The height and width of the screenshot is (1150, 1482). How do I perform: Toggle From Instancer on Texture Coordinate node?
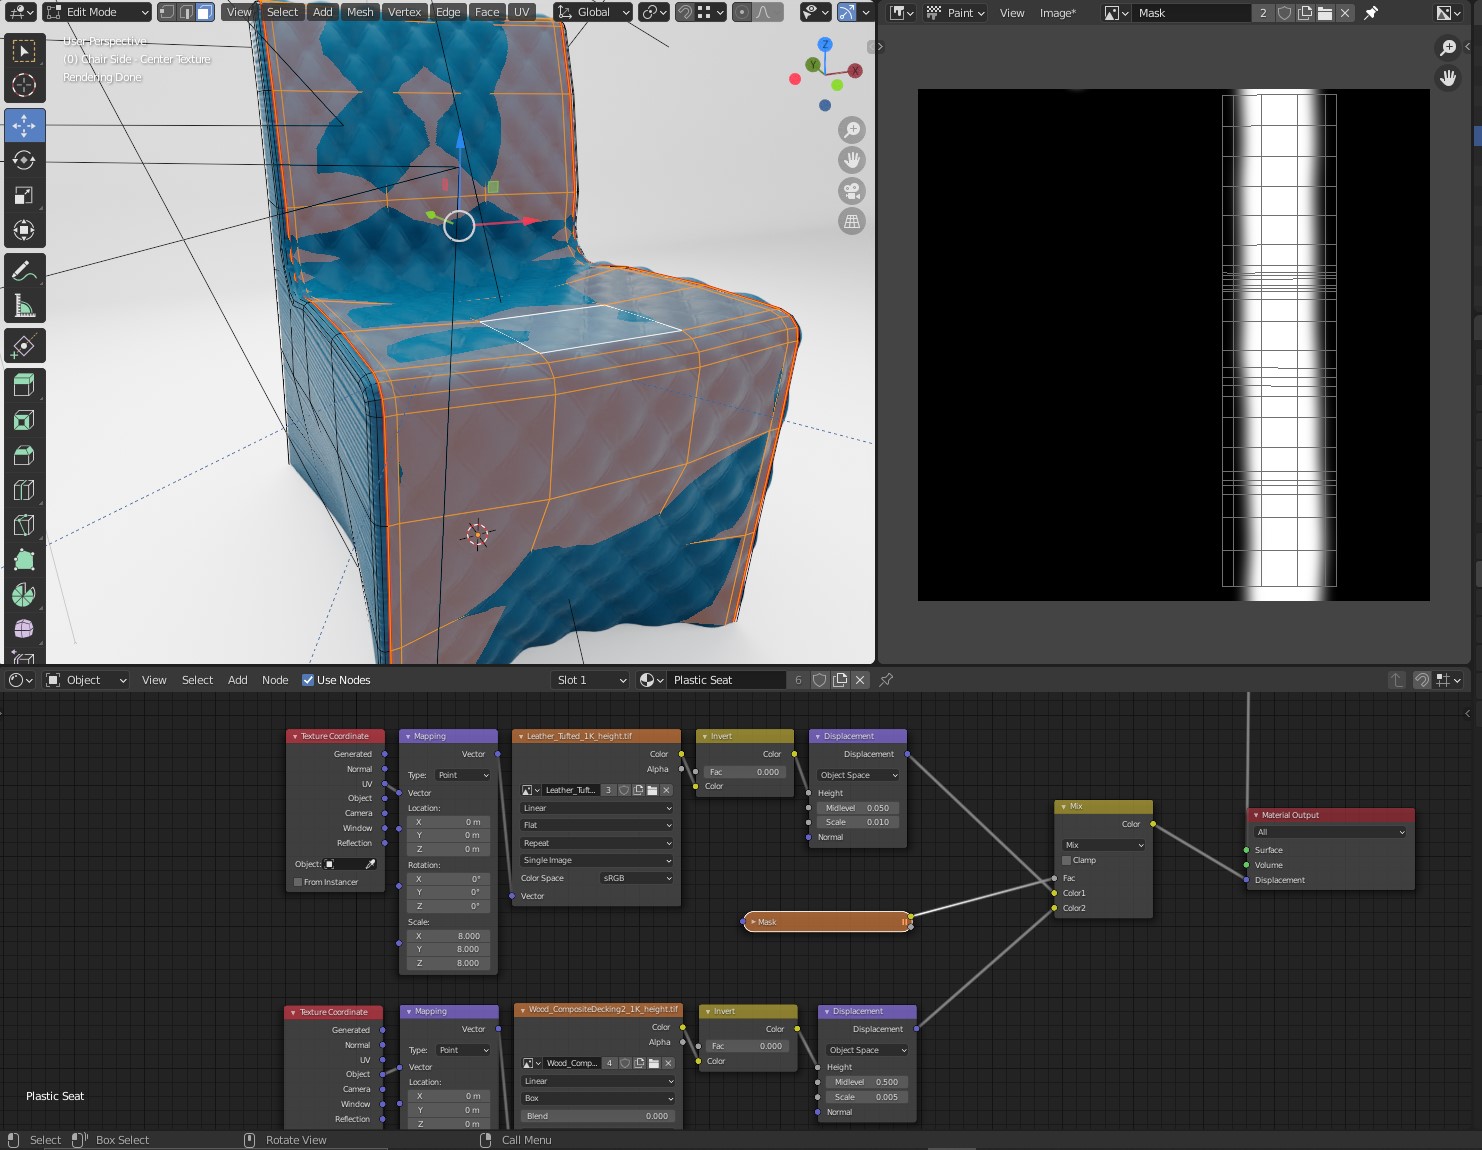pyautogui.click(x=297, y=882)
